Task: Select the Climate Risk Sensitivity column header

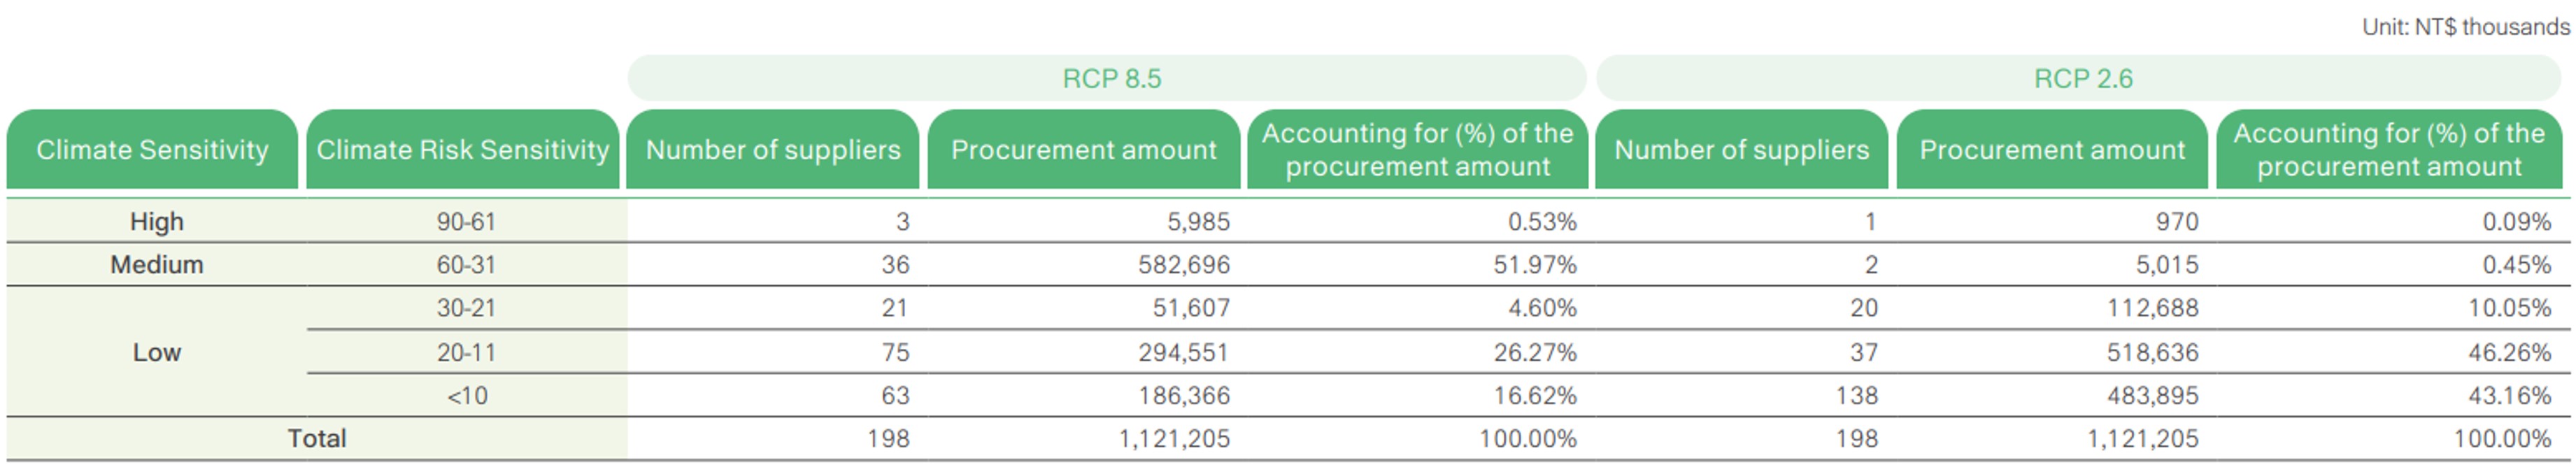Action: pos(462,150)
